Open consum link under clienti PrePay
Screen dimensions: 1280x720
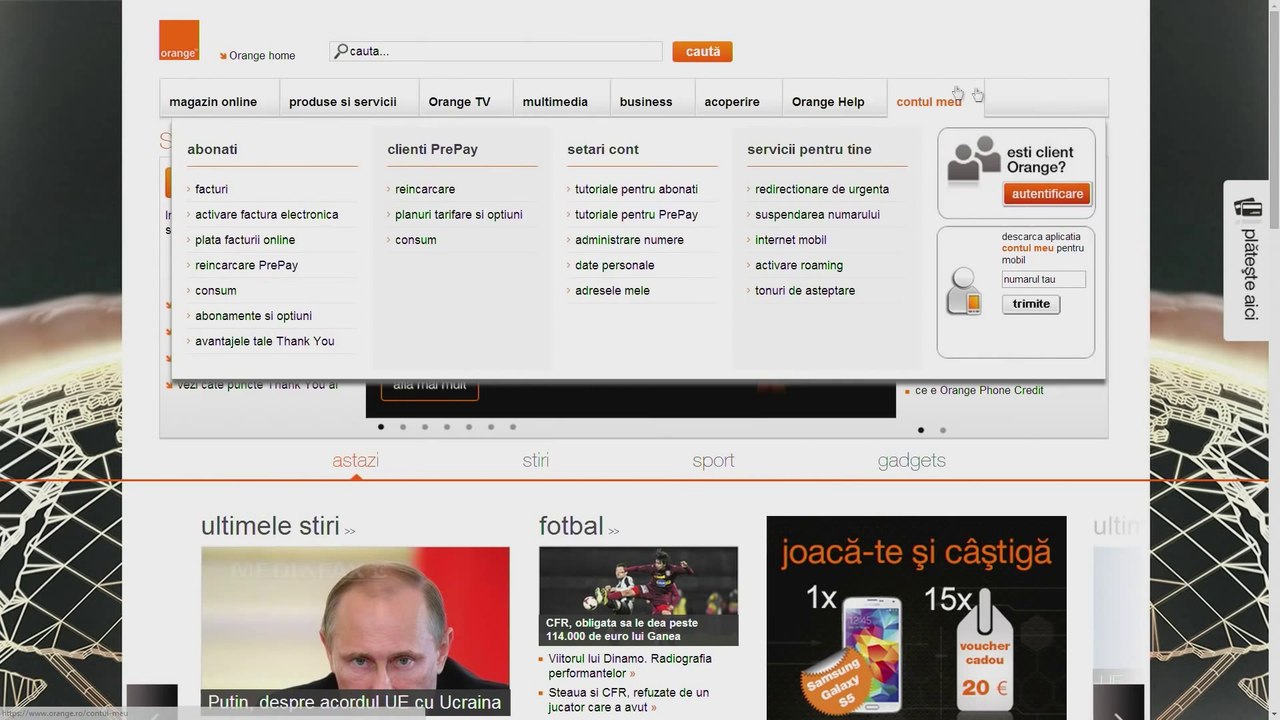(416, 240)
